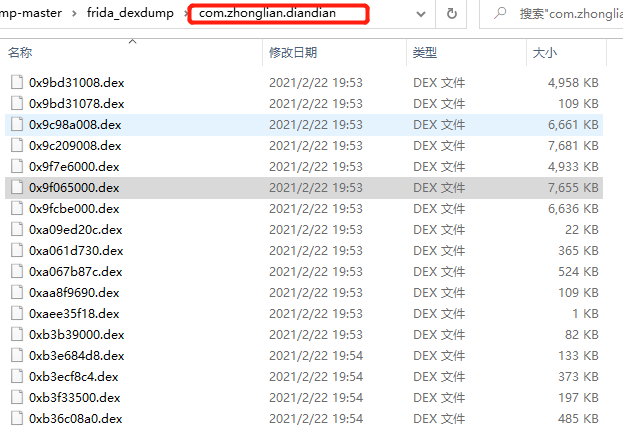Refresh the current folder view
Viewport: 623px width, 433px height.
[451, 14]
